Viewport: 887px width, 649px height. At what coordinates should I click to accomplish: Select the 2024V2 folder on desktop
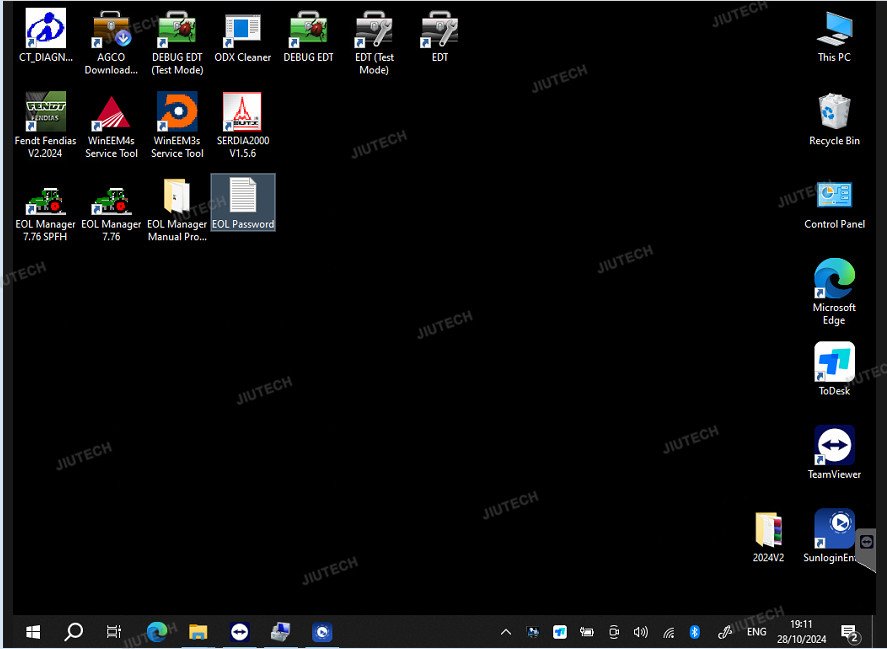pyautogui.click(x=768, y=532)
